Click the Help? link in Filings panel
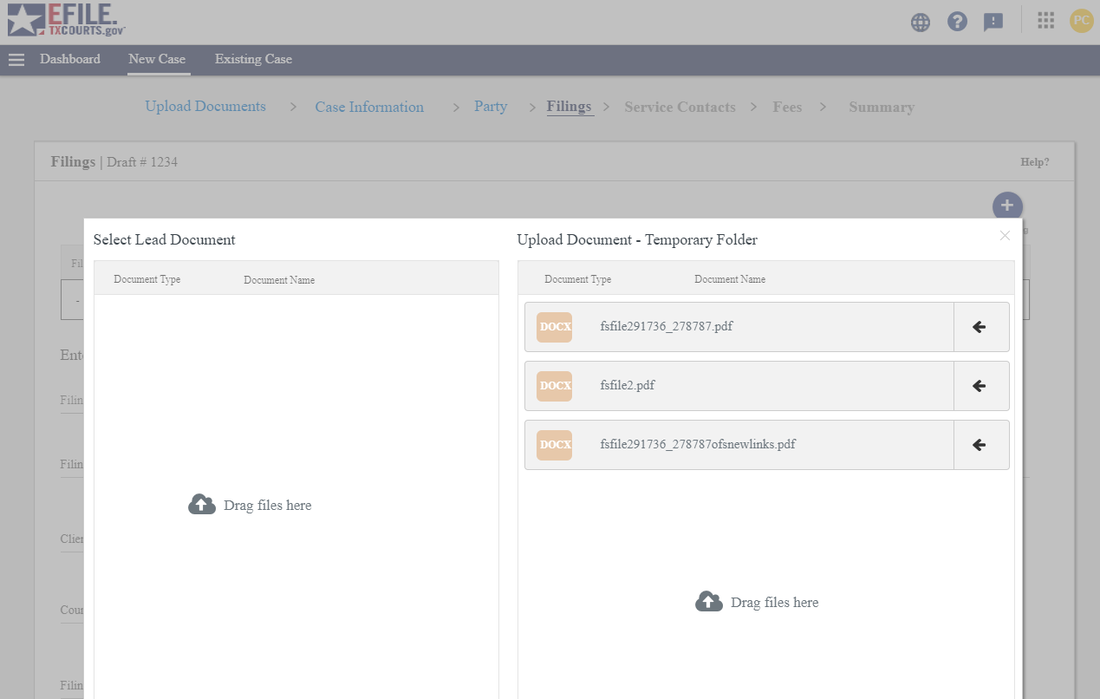 (1034, 162)
